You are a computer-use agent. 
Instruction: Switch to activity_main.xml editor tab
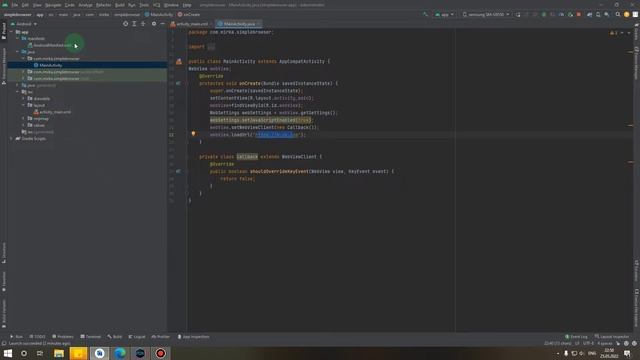coord(190,24)
